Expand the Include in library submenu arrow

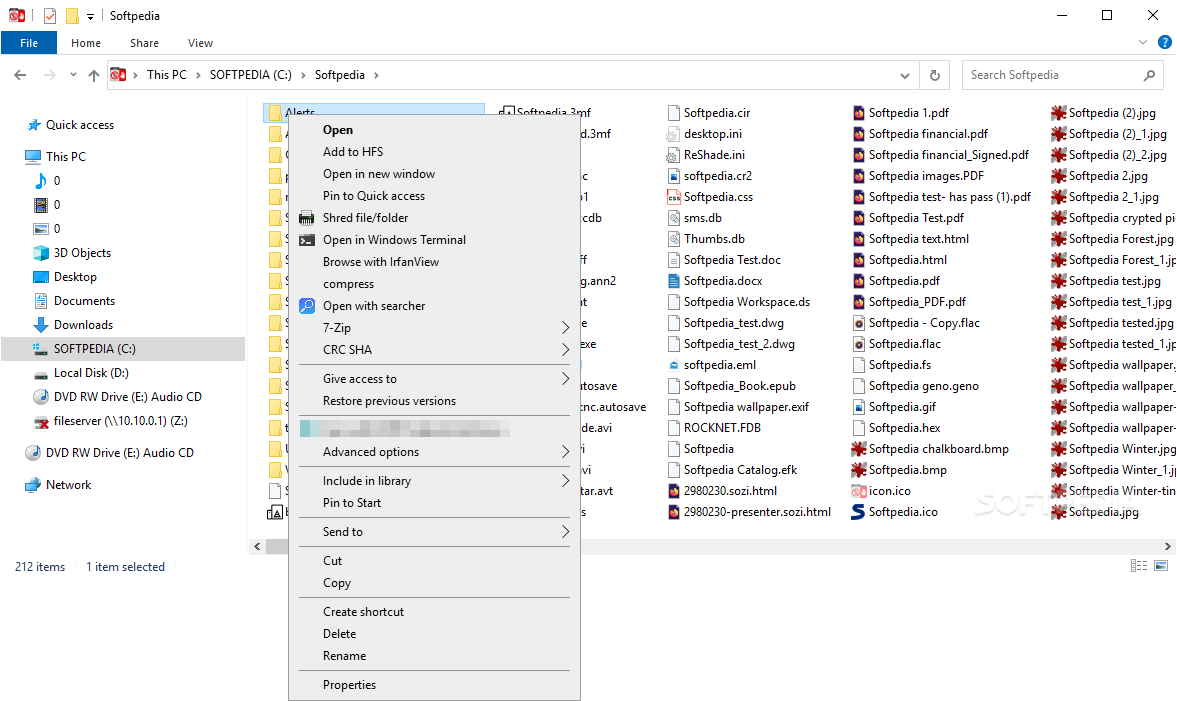pos(565,481)
